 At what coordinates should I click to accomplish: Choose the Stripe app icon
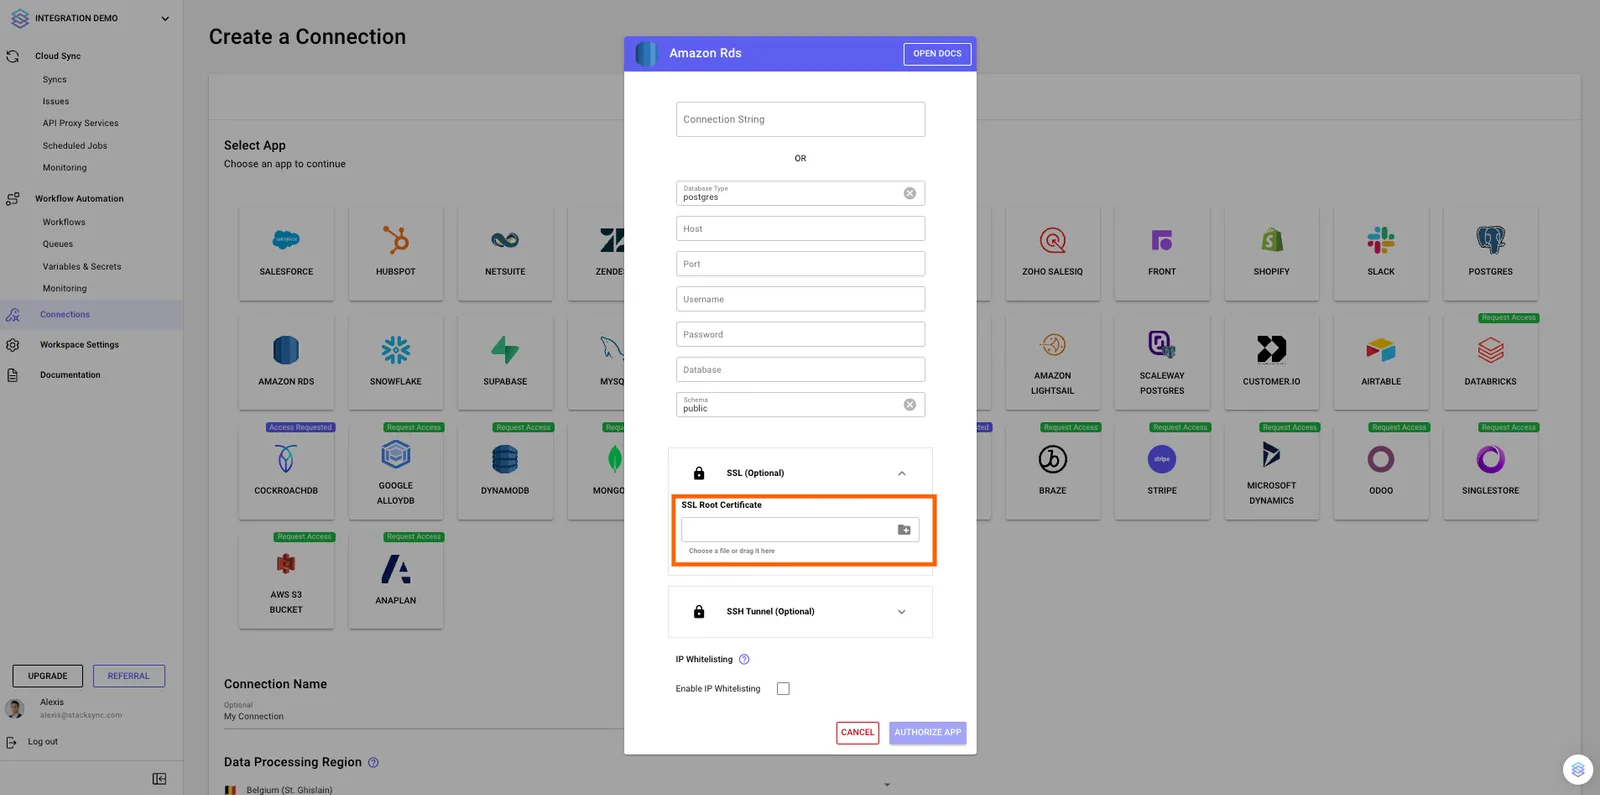click(1162, 459)
